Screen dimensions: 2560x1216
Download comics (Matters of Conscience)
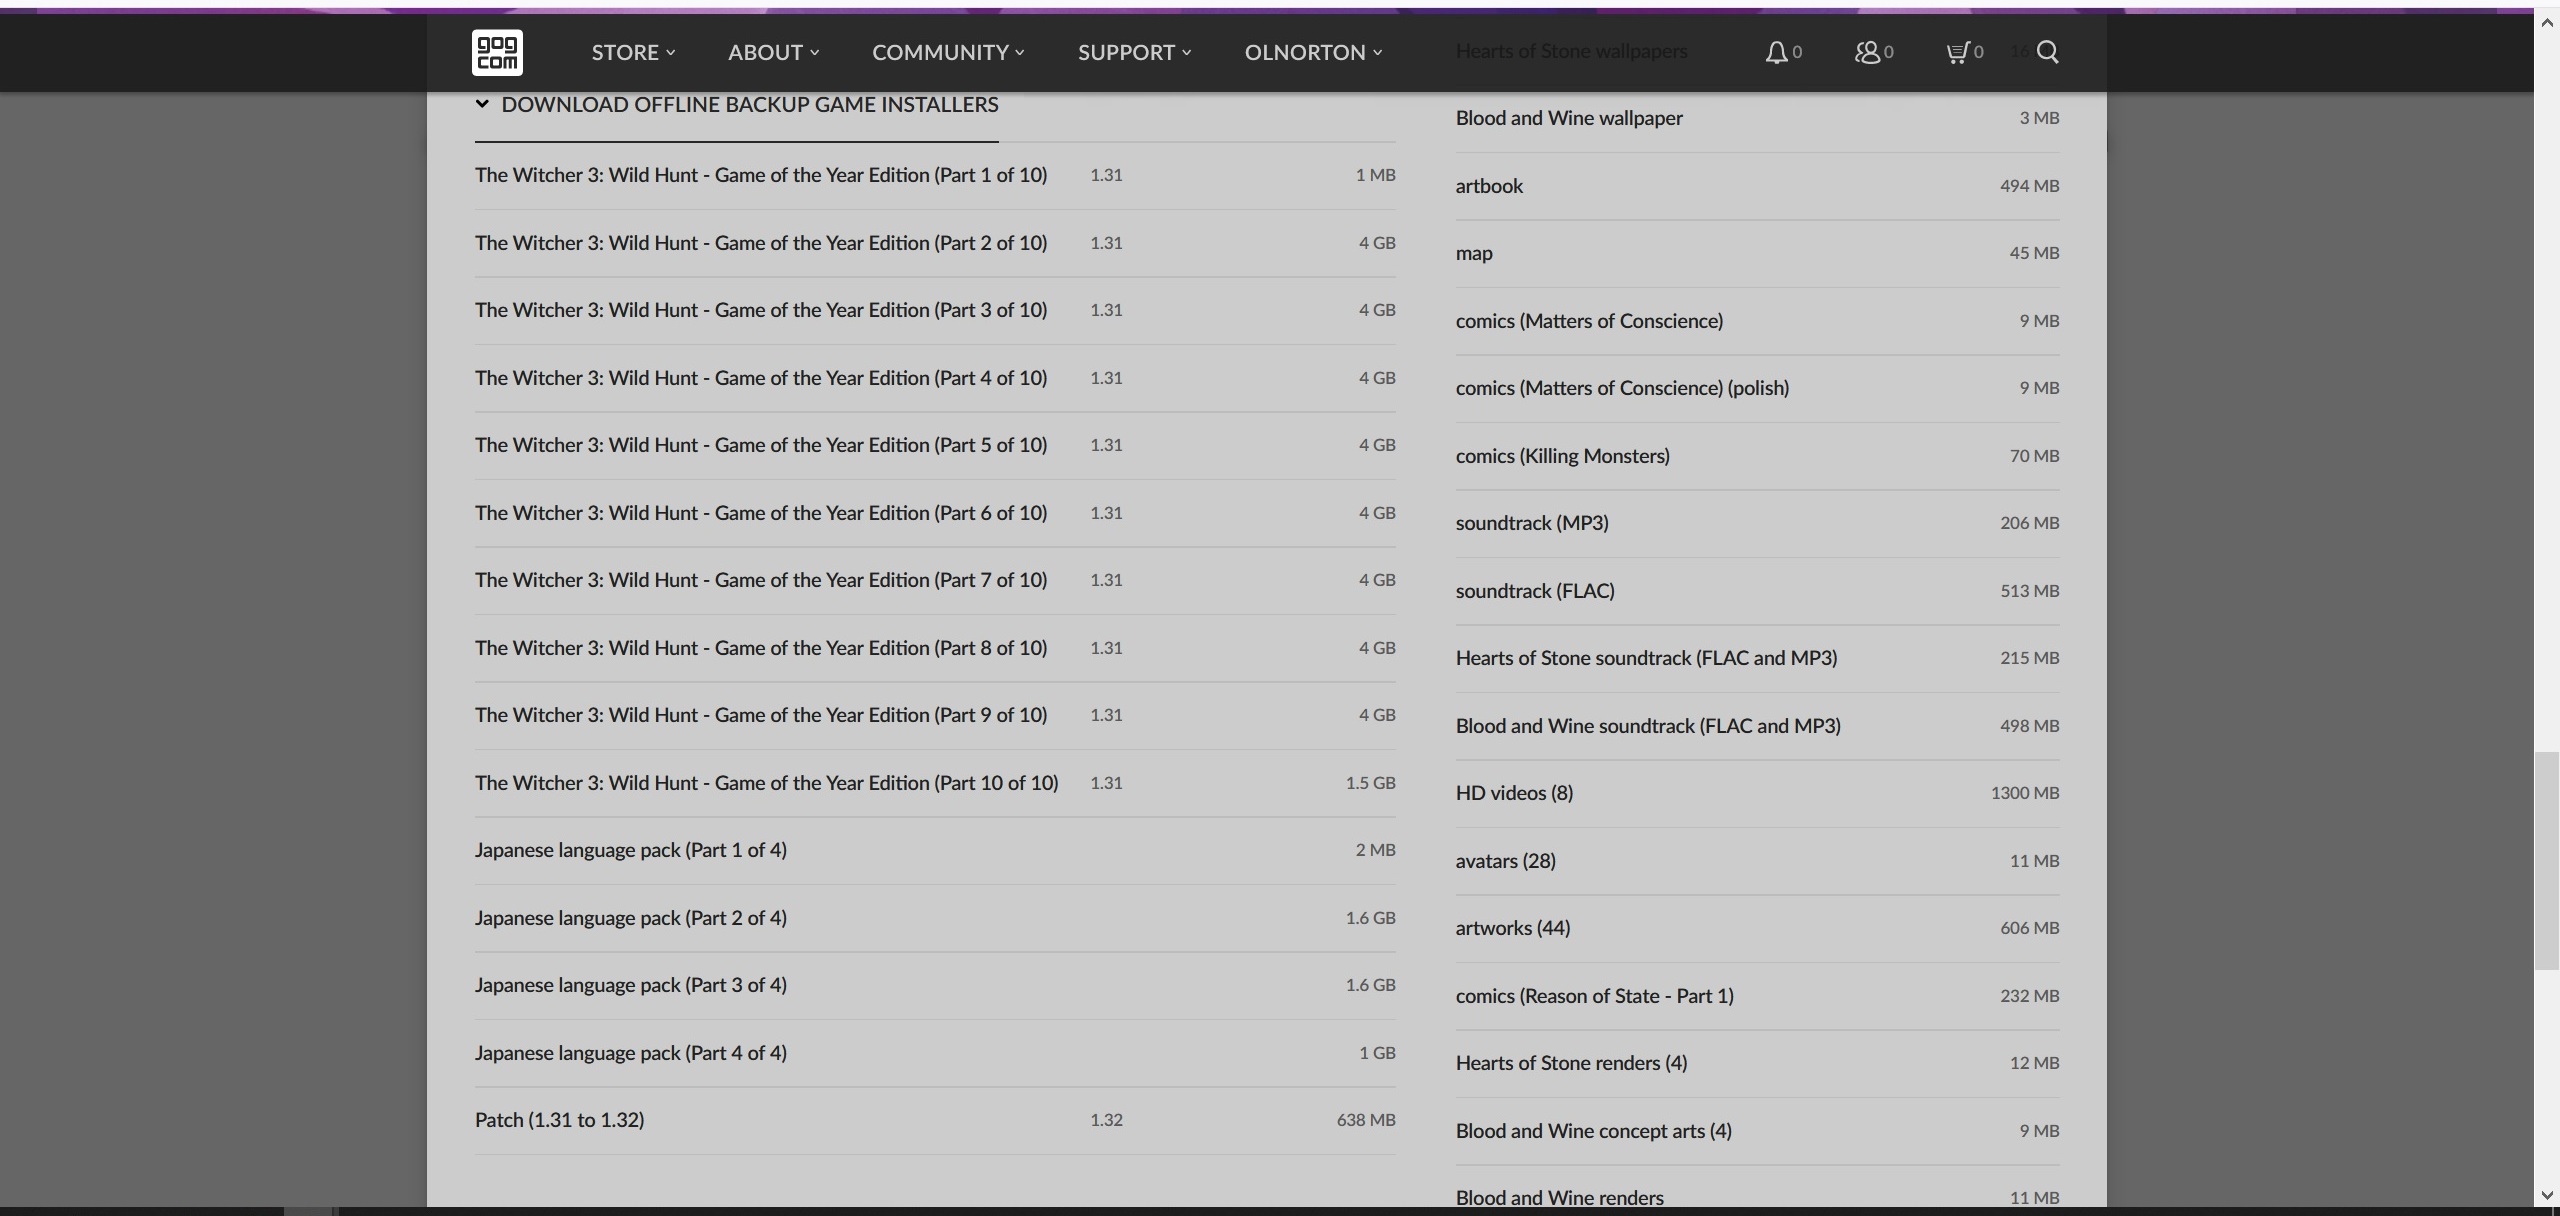(1757, 321)
